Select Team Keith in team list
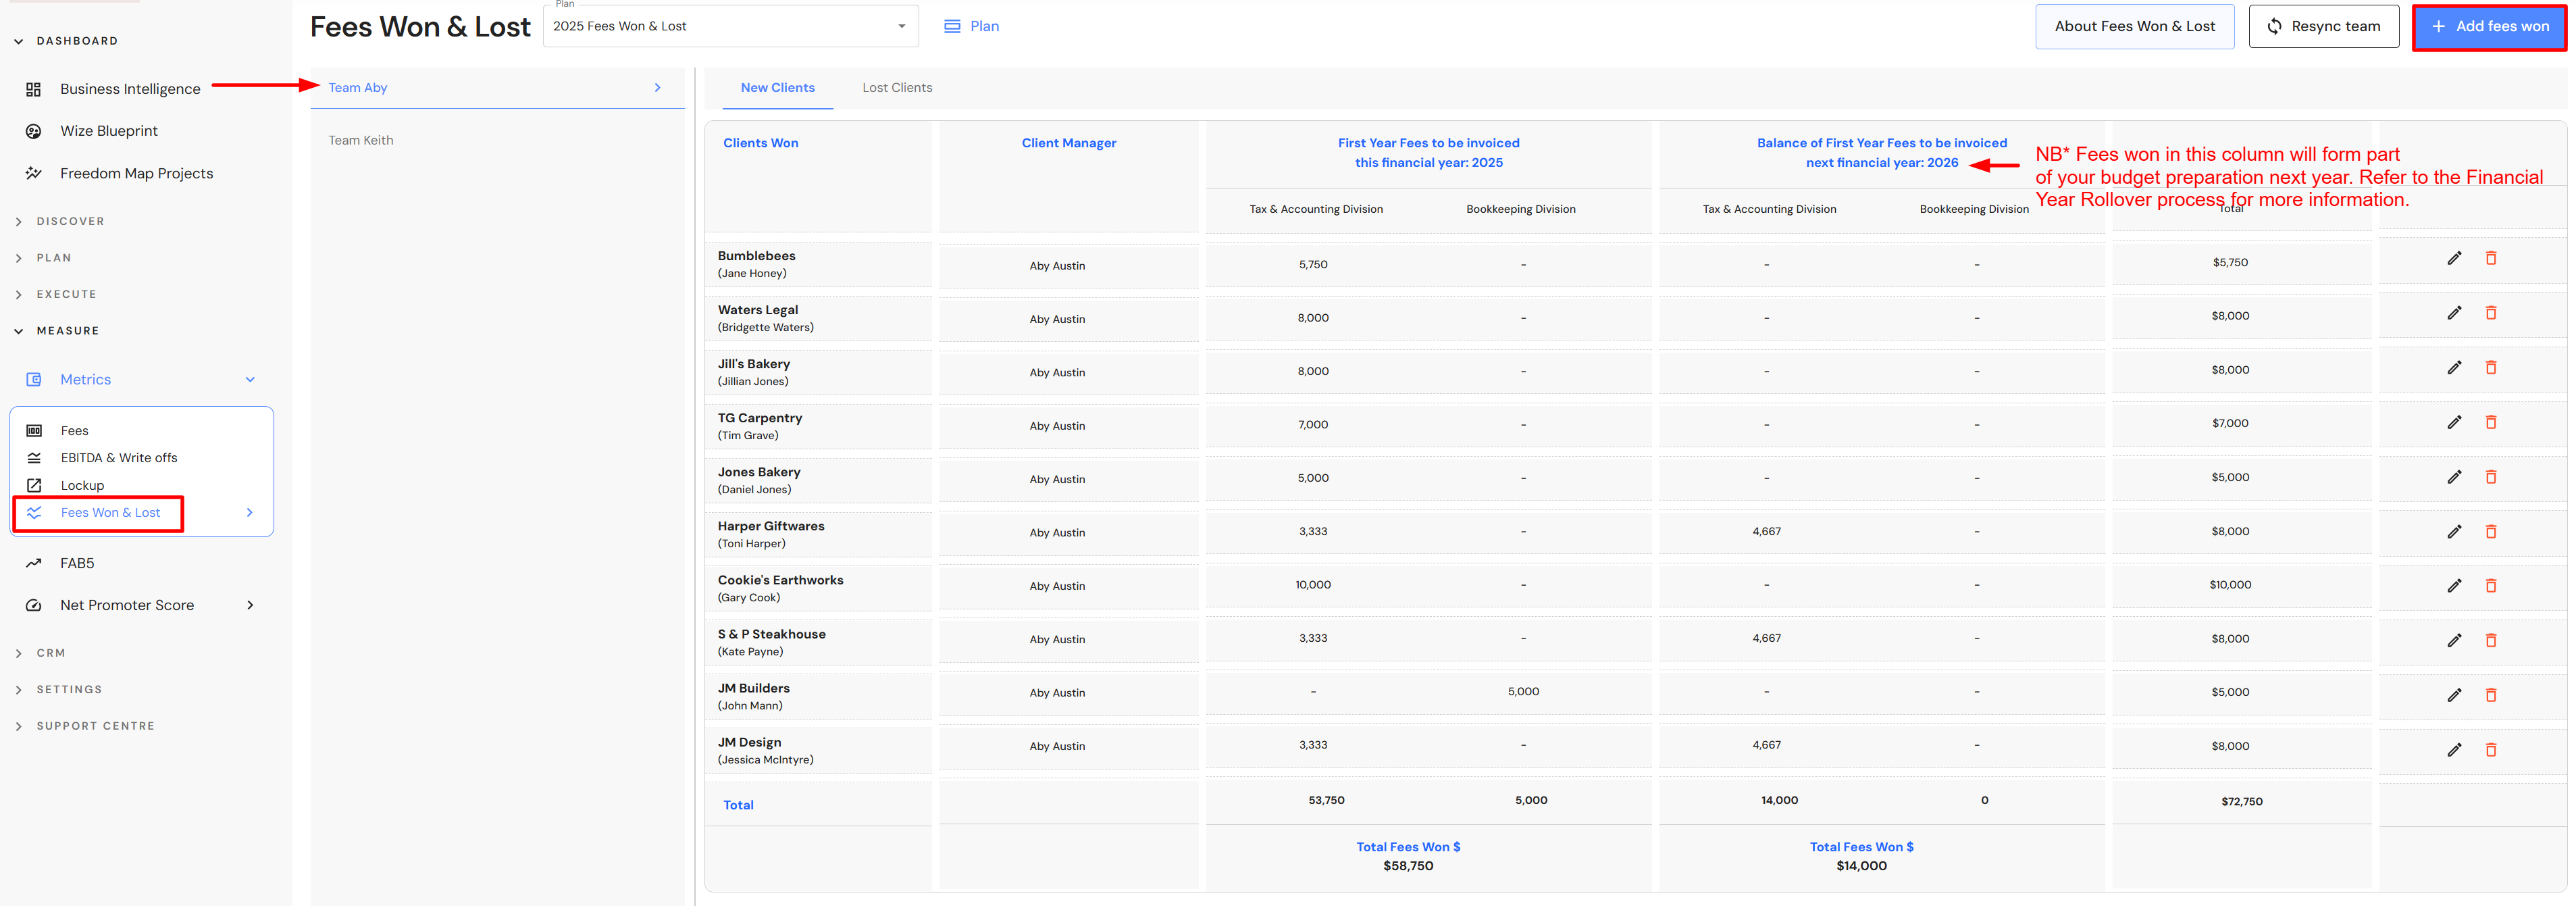The image size is (2576, 906). [x=361, y=140]
